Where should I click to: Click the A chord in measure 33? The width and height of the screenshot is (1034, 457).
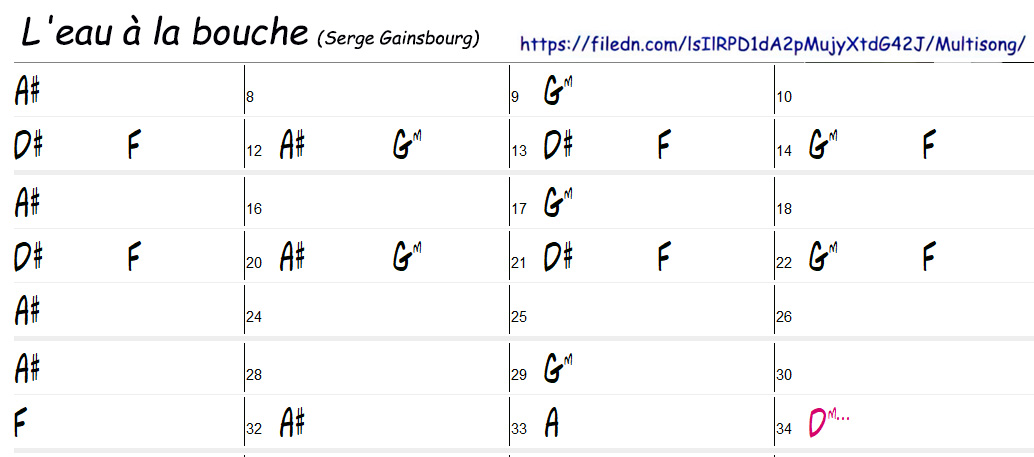pyautogui.click(x=551, y=423)
